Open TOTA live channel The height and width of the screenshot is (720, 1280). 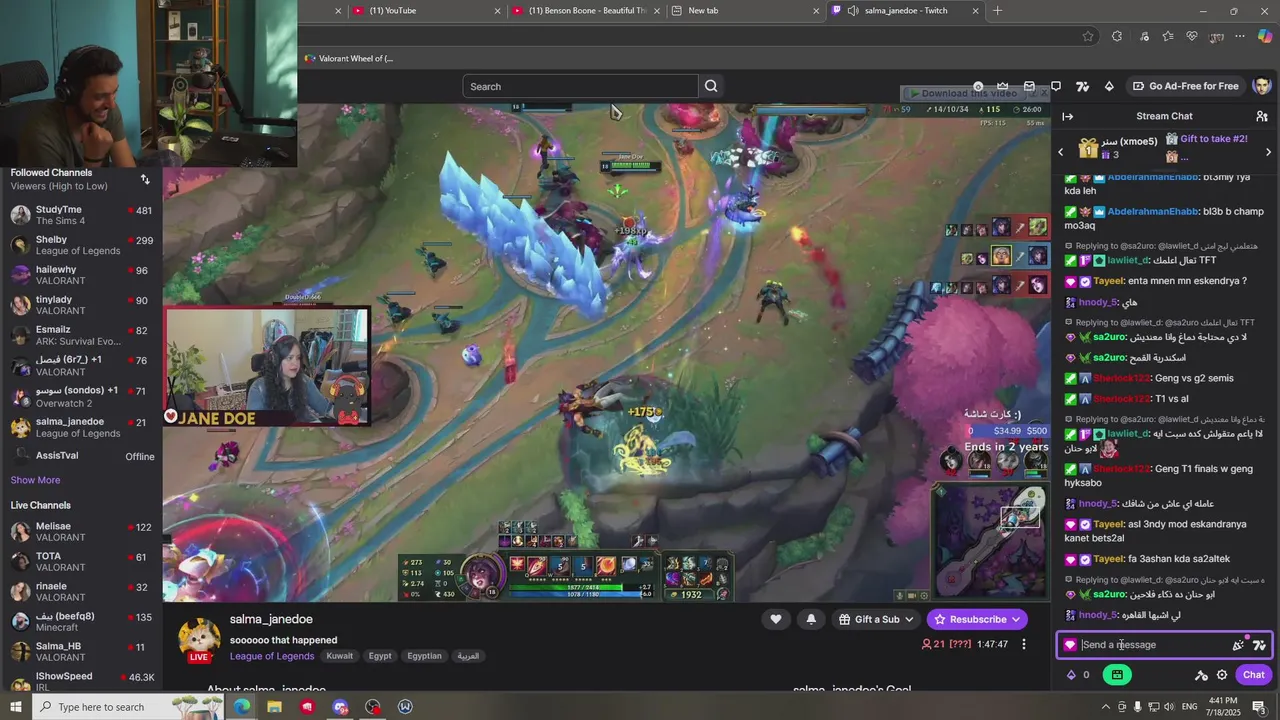click(81, 561)
